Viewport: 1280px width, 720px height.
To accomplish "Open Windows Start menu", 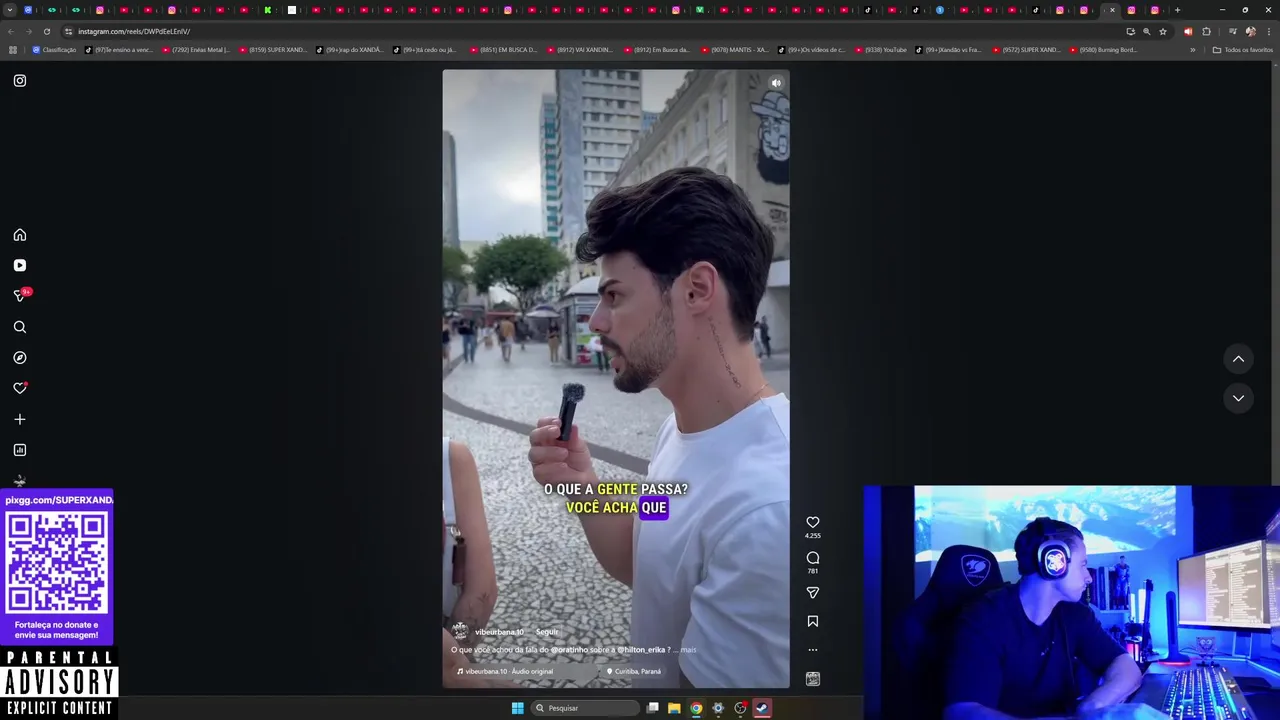I will (517, 708).
